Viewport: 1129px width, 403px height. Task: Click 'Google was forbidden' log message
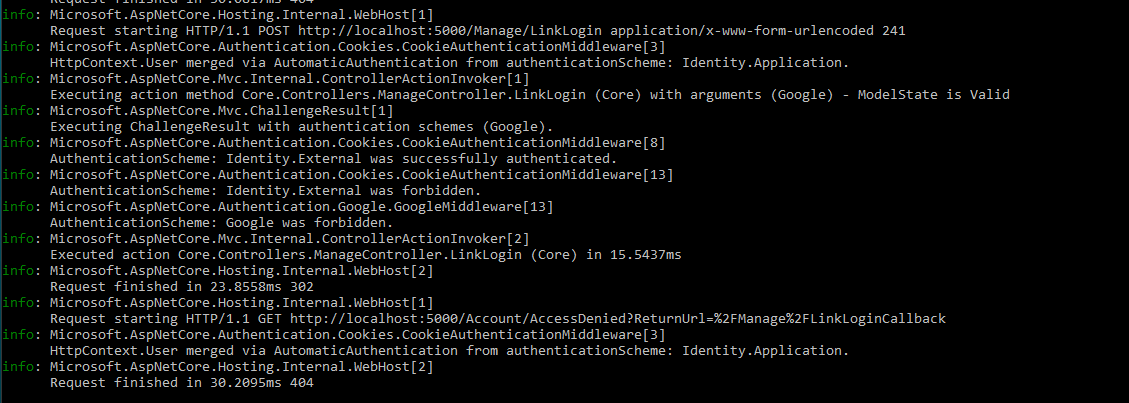tap(221, 222)
